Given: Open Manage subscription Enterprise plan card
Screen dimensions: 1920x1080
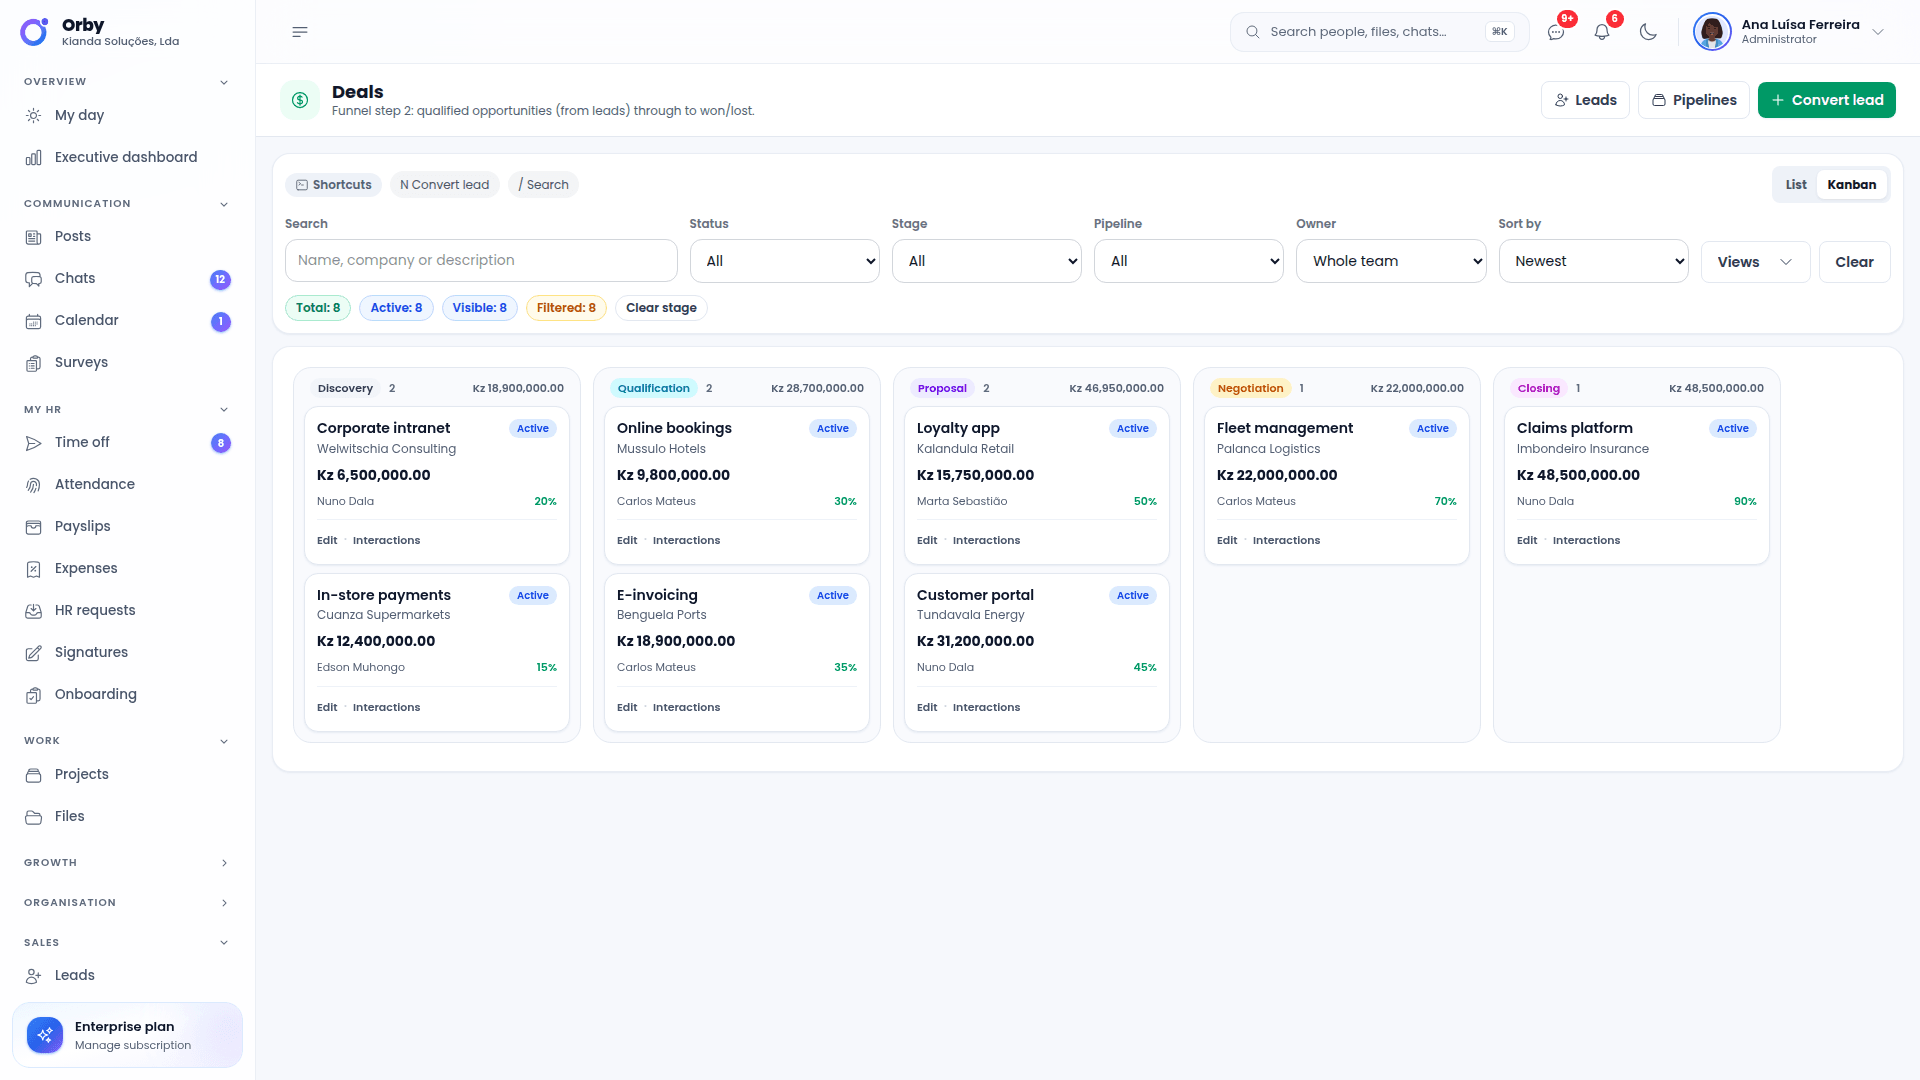Looking at the screenshot, I should pos(128,1035).
